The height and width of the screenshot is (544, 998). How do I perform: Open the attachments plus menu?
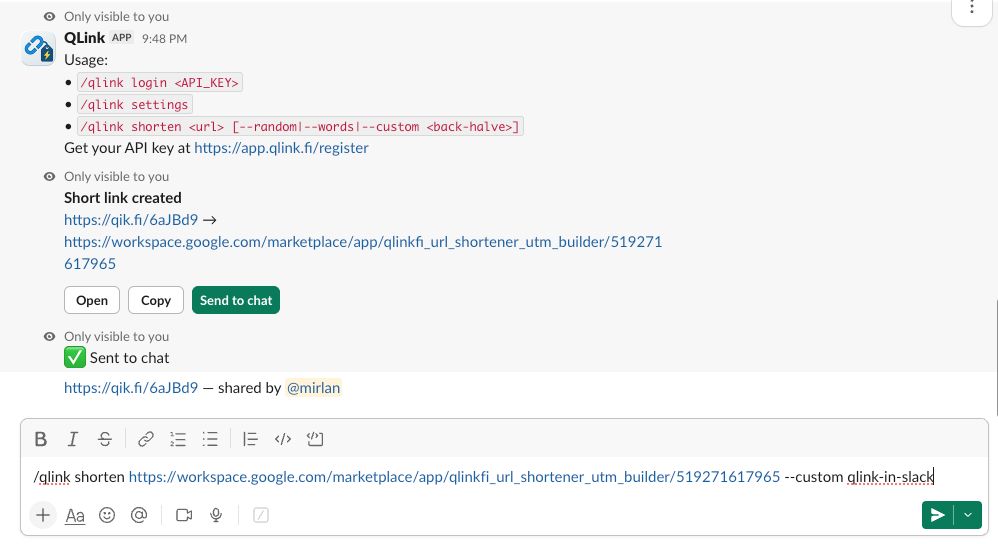pos(43,515)
